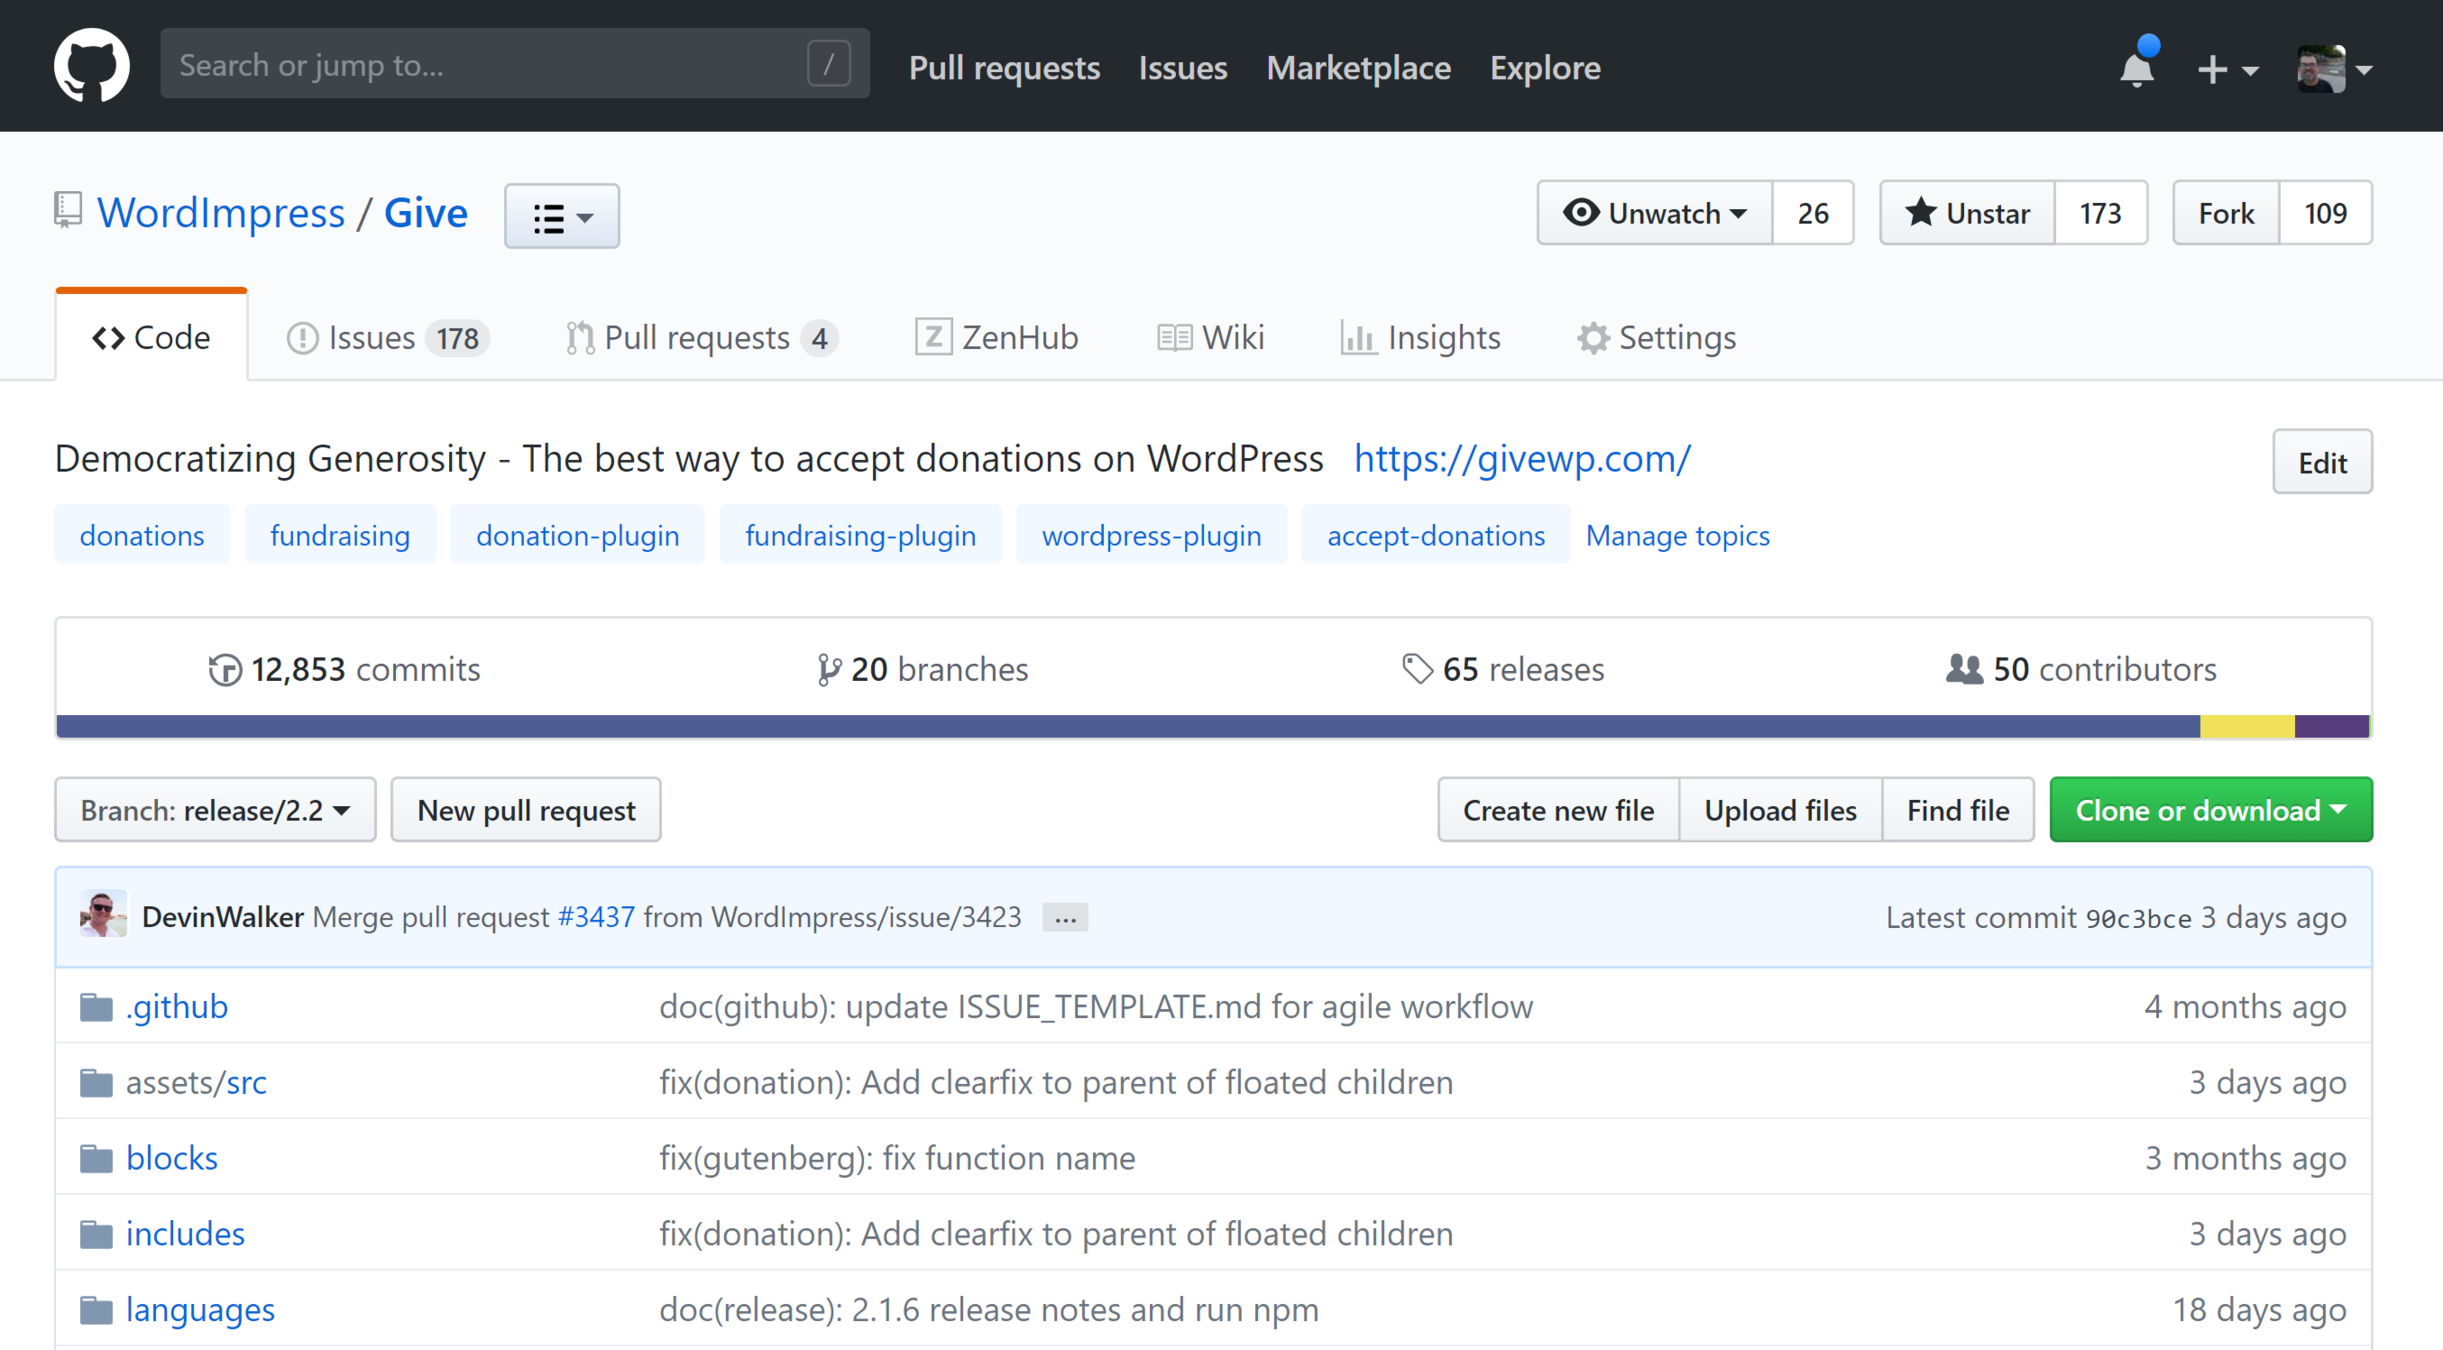This screenshot has width=2443, height=1350.
Task: Click the New pull request button
Action: click(x=526, y=810)
